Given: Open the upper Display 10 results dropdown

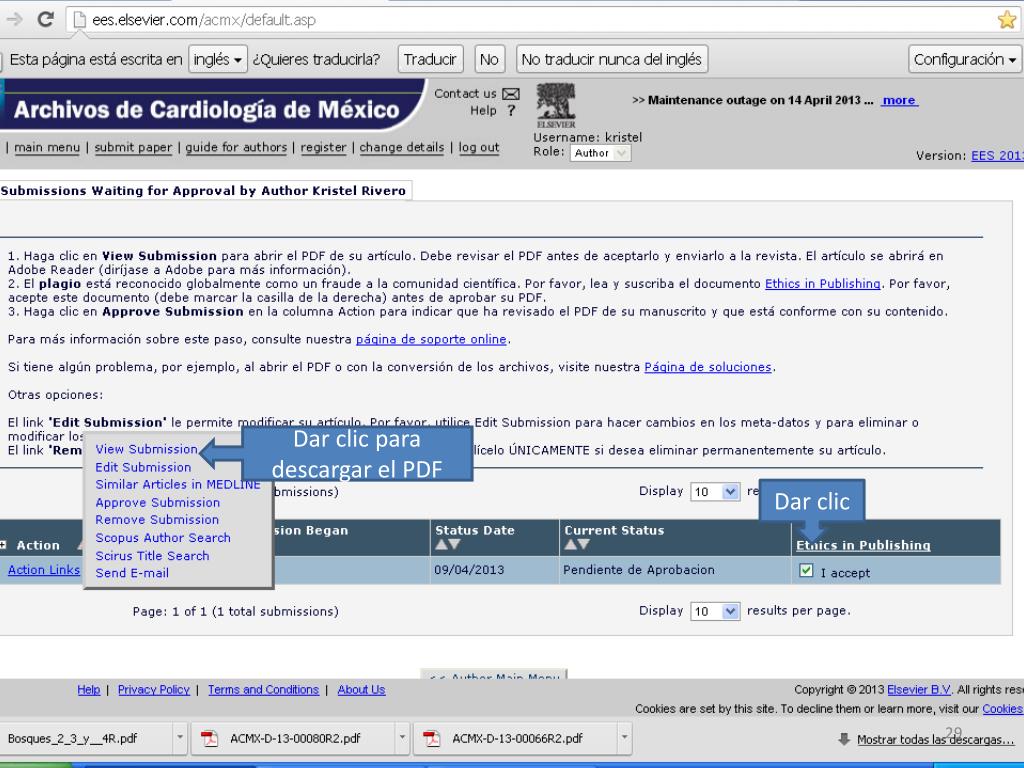Looking at the screenshot, I should (x=715, y=491).
